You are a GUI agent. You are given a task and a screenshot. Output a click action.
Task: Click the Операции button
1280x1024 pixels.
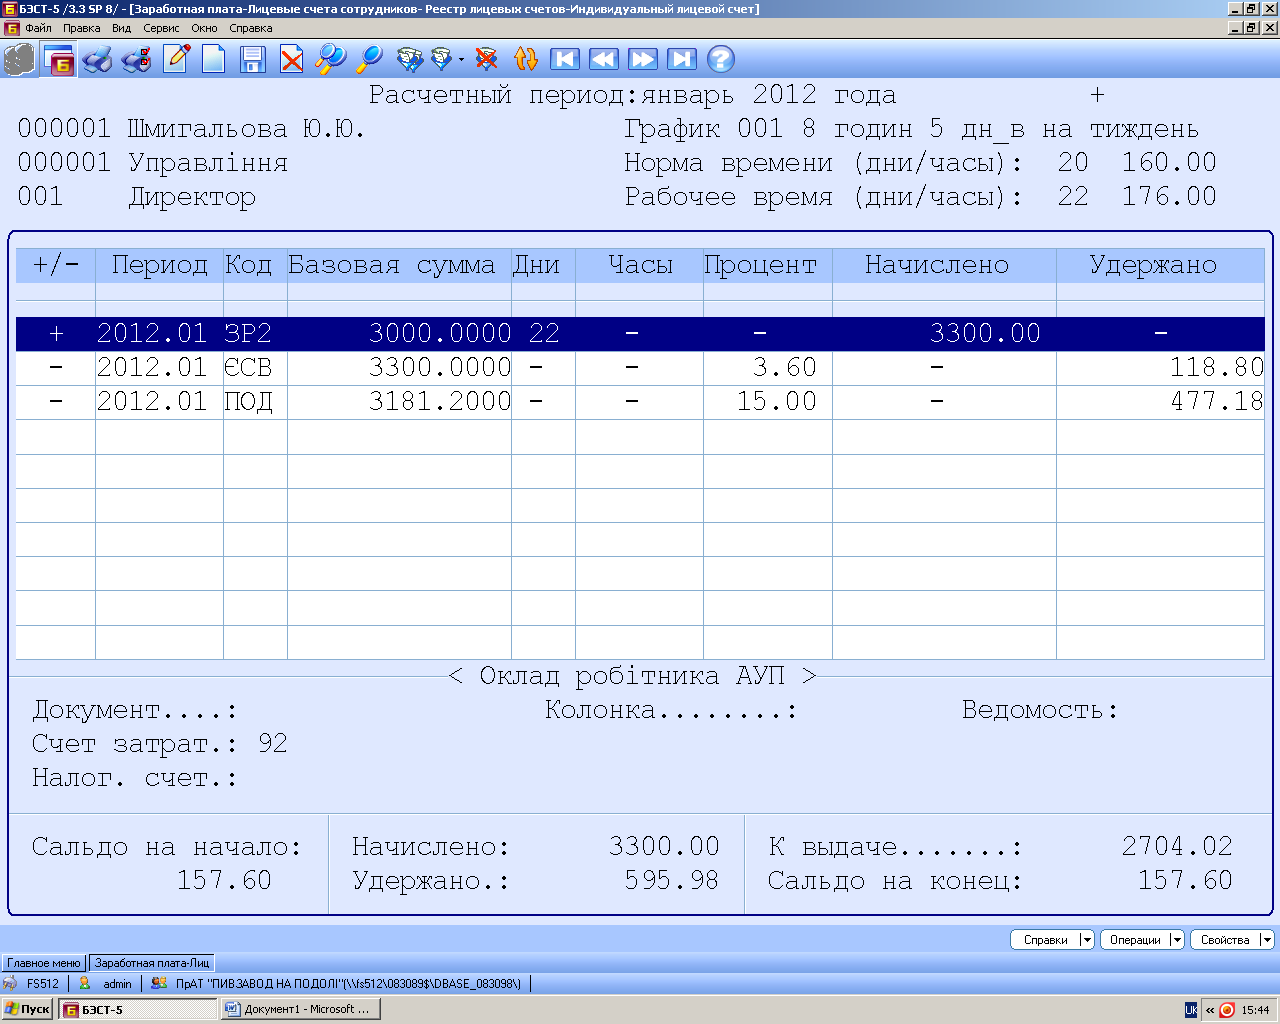coord(1135,939)
